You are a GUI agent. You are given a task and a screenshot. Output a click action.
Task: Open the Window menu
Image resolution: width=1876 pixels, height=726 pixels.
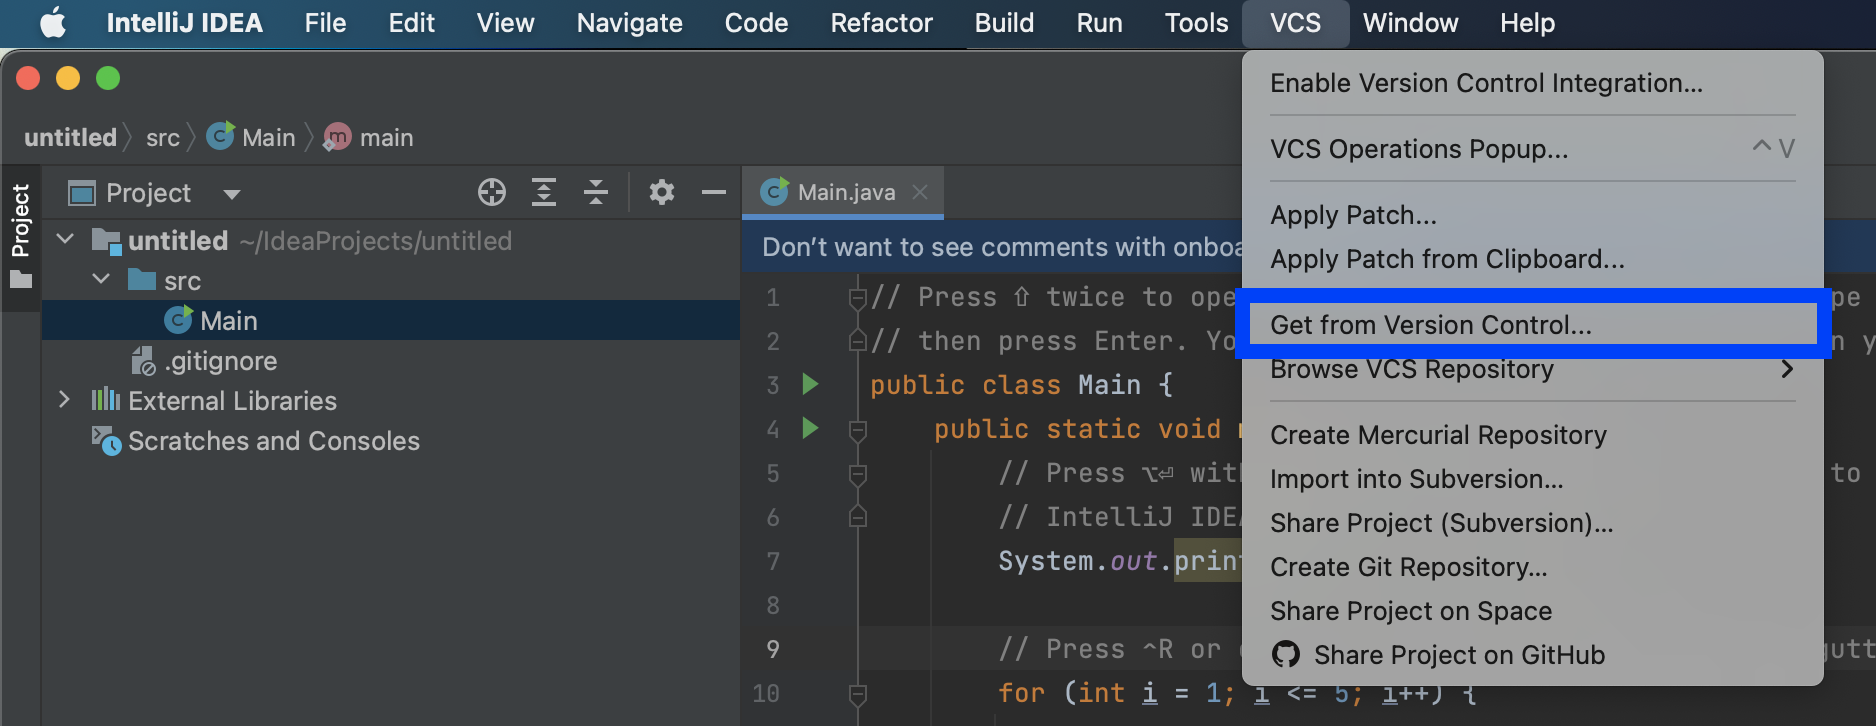click(x=1410, y=22)
